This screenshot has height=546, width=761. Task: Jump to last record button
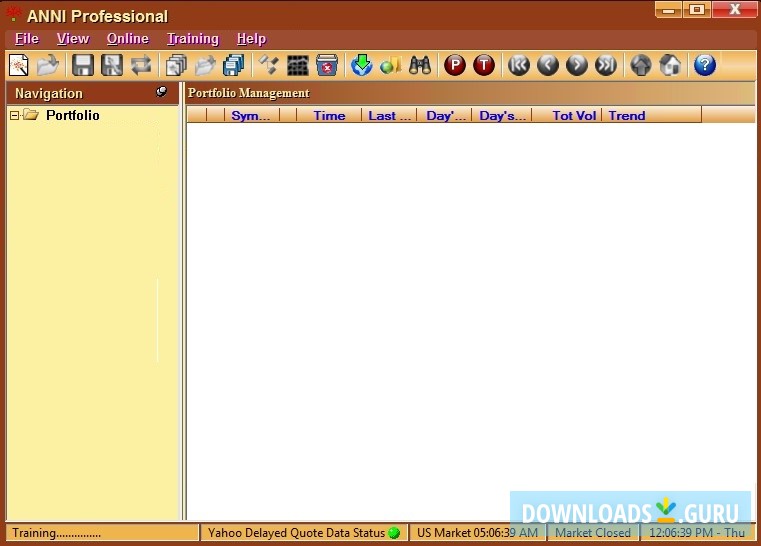606,66
